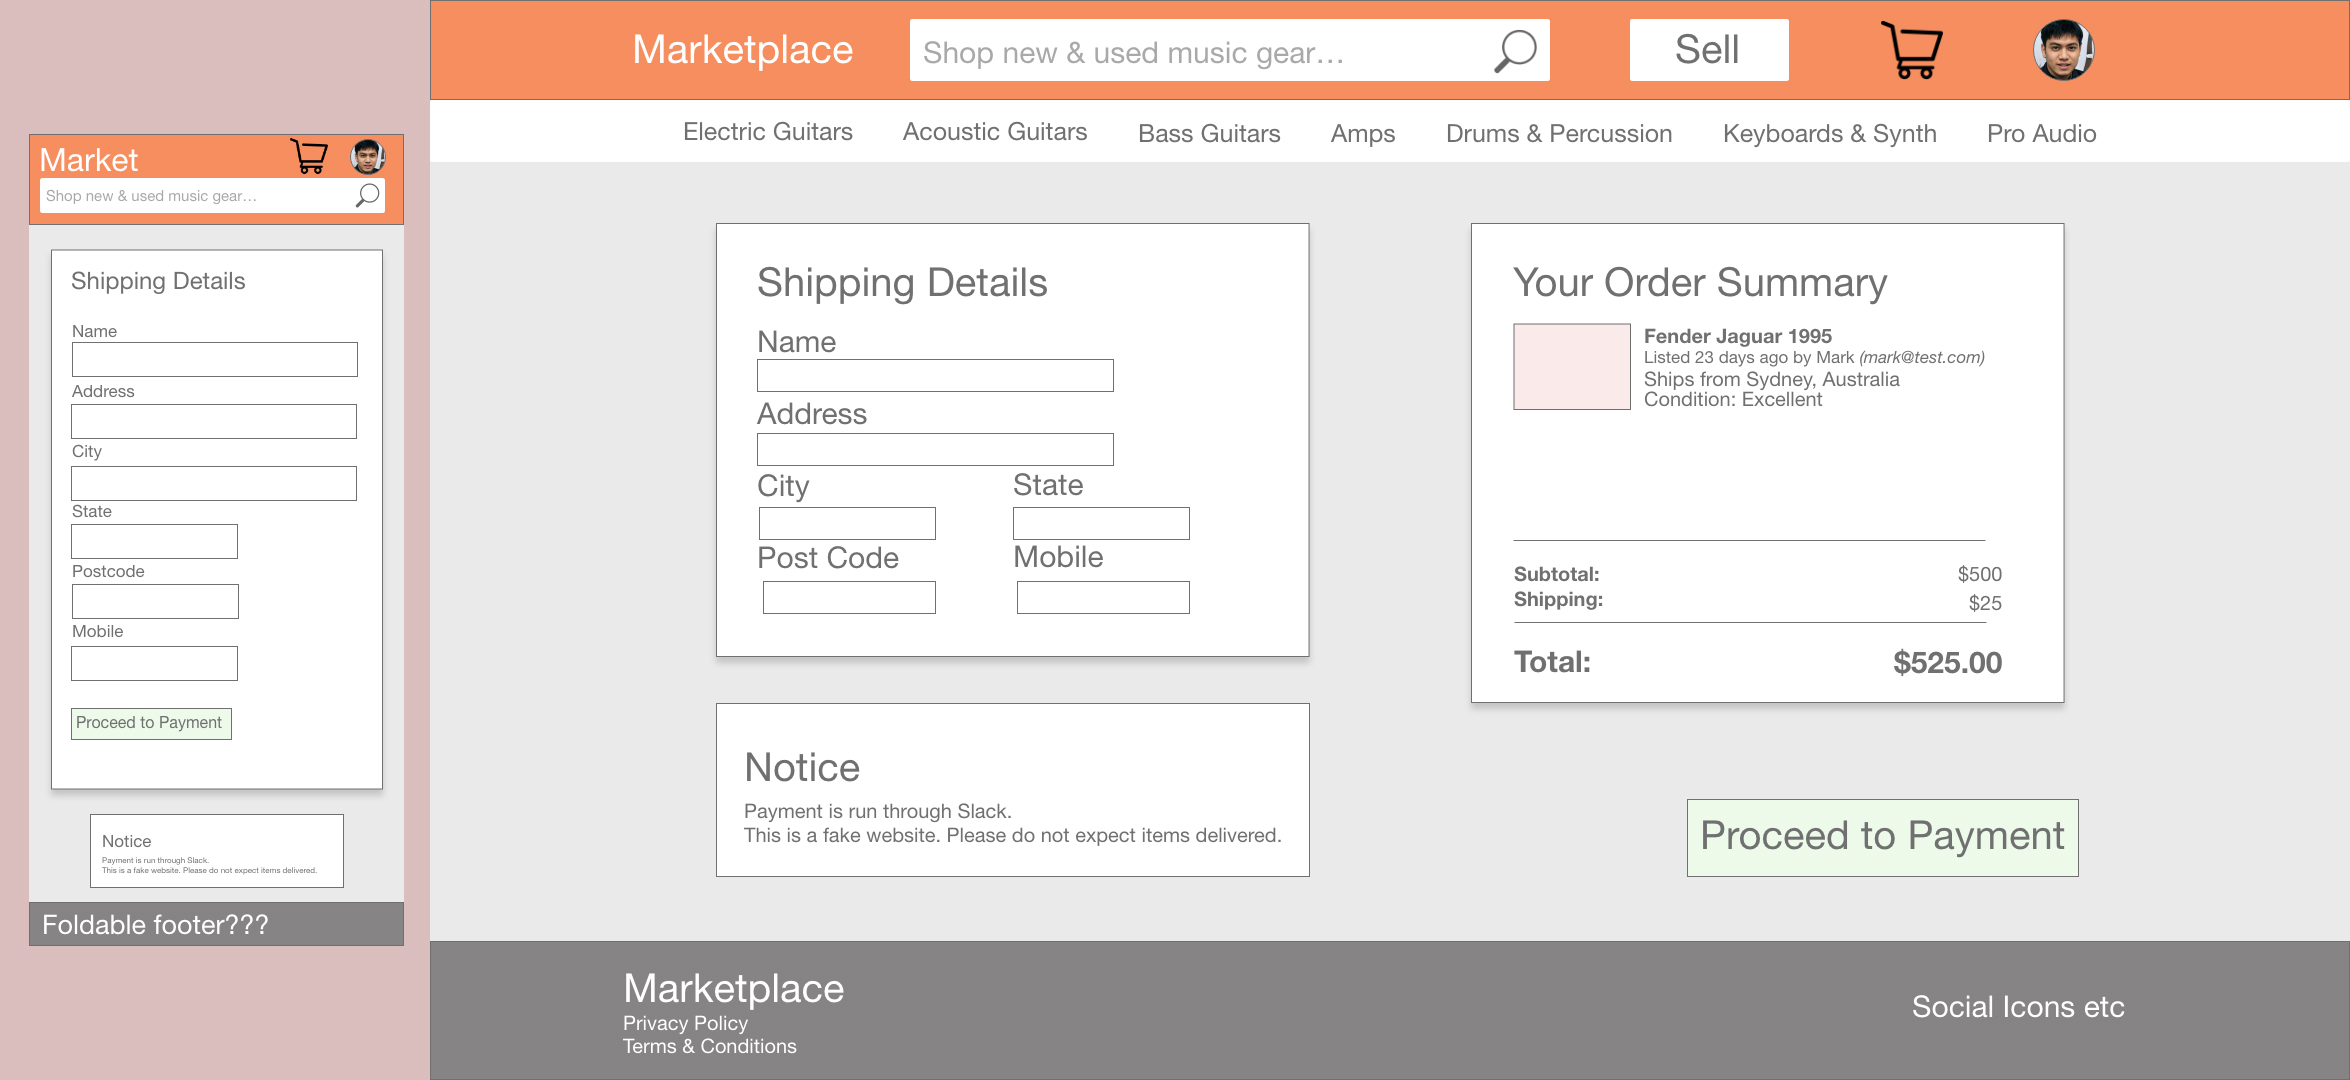2350x1080 pixels.
Task: Open the Acoustic Guitars category
Action: pyautogui.click(x=995, y=132)
